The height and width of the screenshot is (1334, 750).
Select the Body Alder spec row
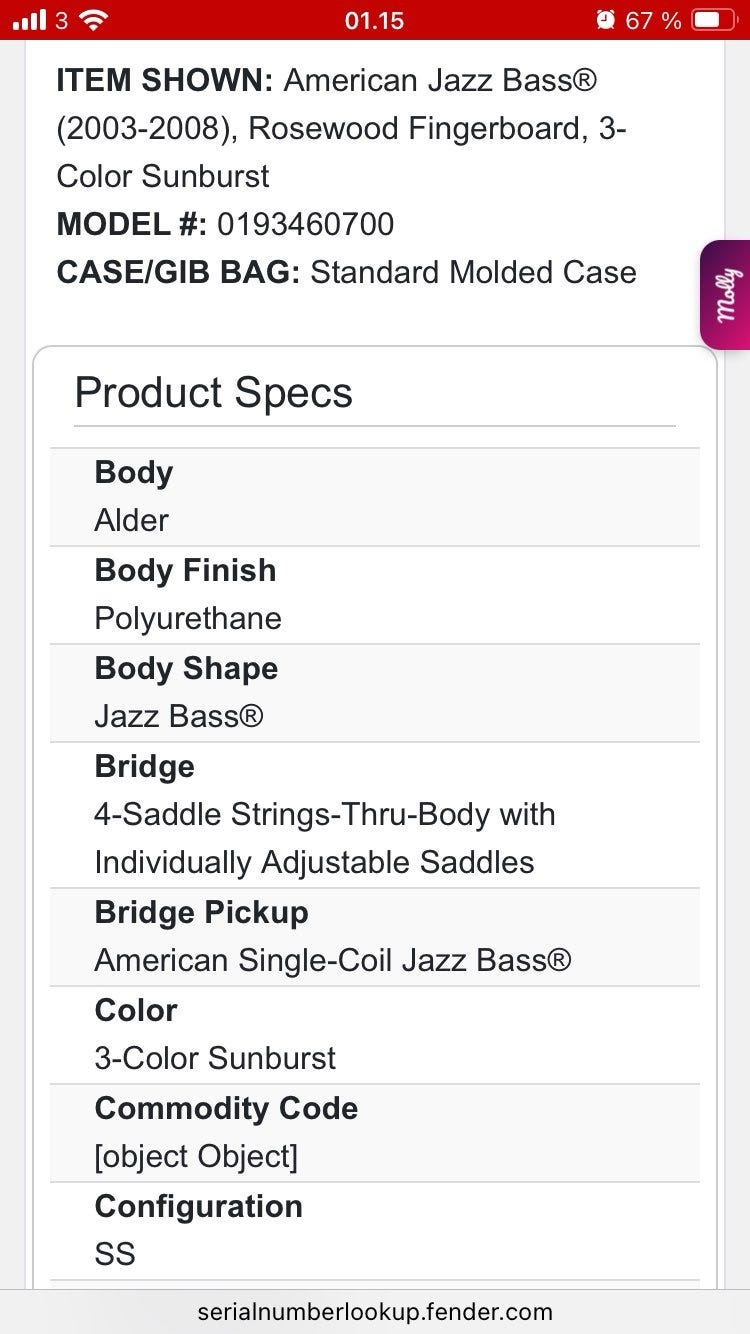coord(375,497)
